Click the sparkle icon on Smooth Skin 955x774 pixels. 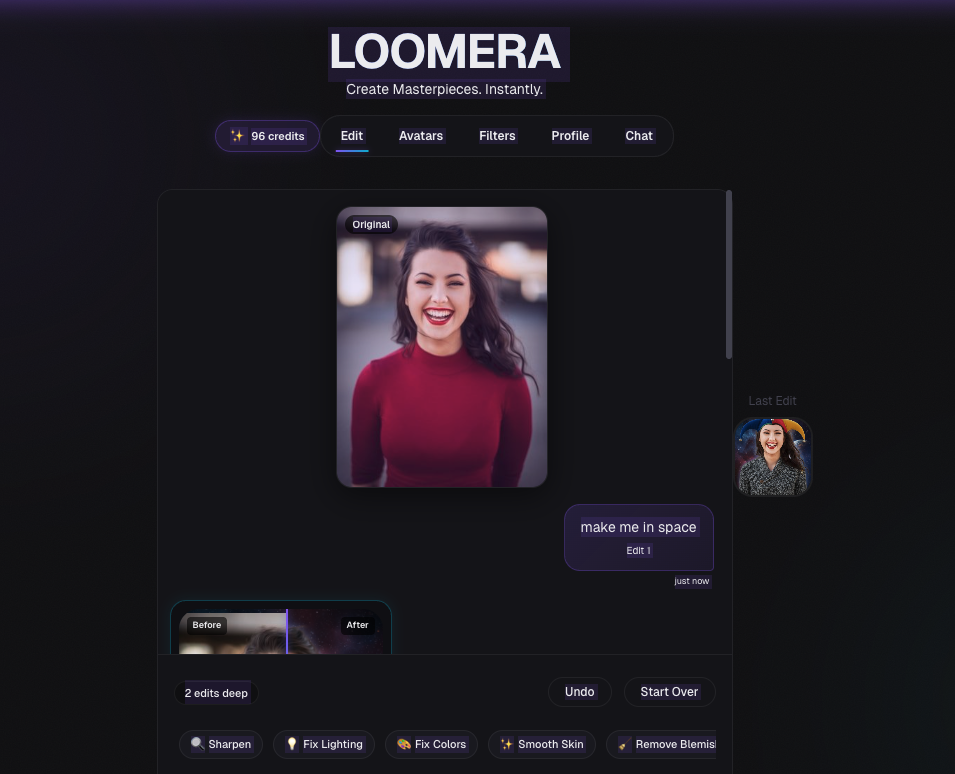pos(507,744)
